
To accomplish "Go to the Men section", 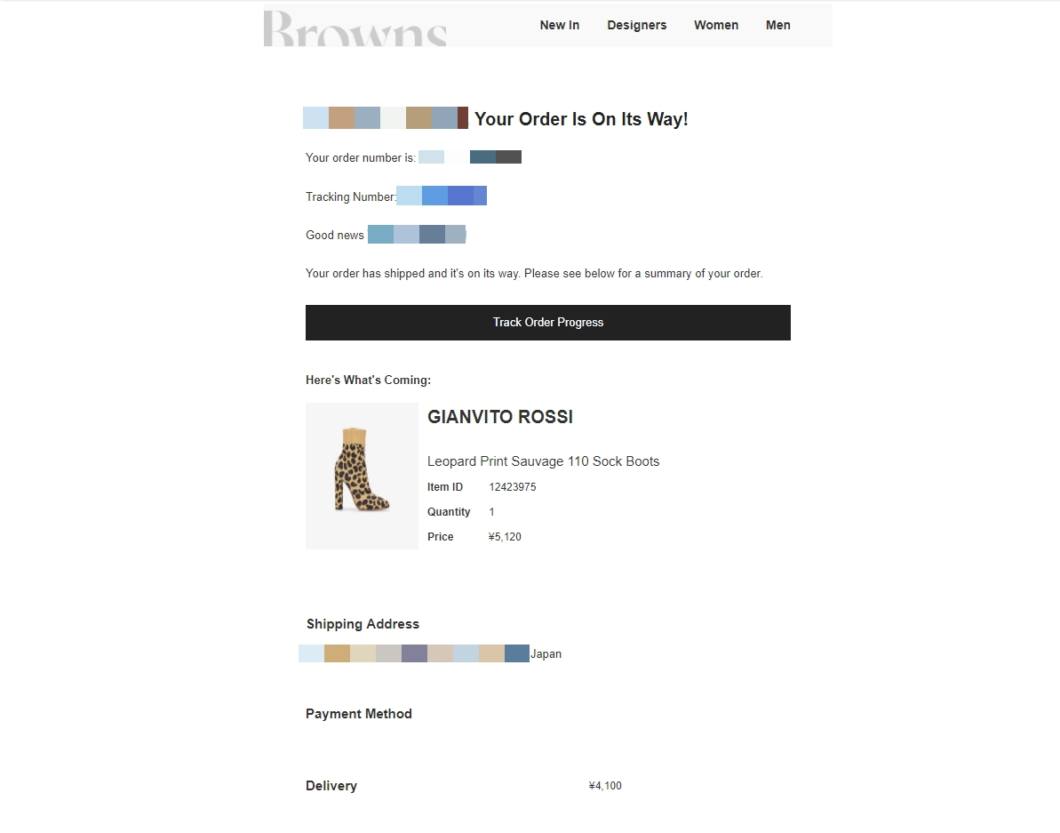I will pos(777,25).
